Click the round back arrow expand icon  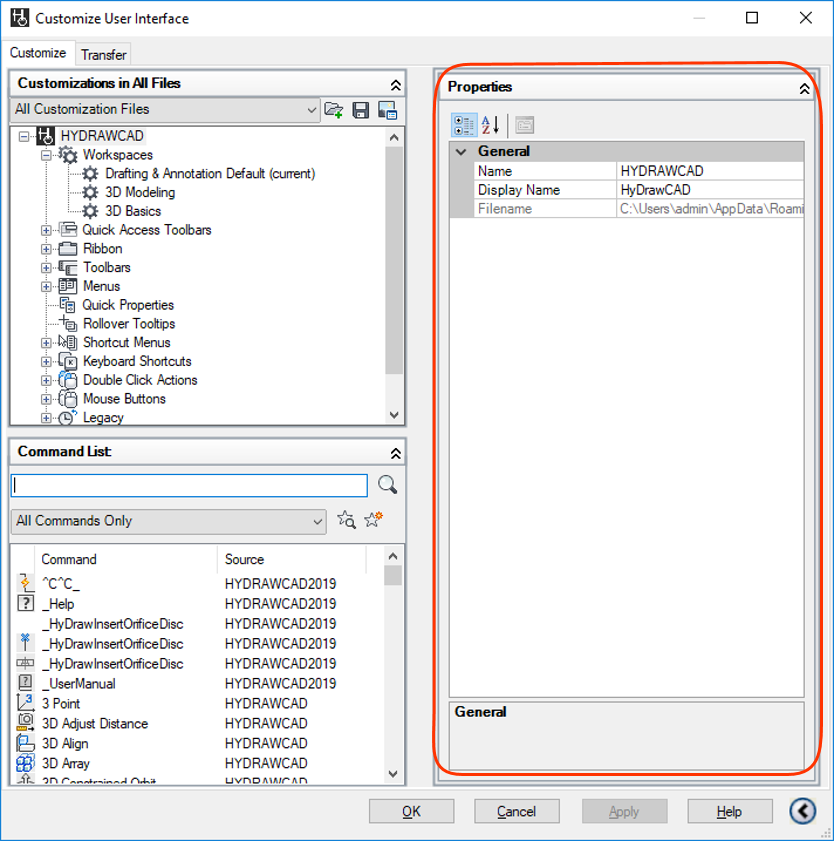[x=803, y=810]
